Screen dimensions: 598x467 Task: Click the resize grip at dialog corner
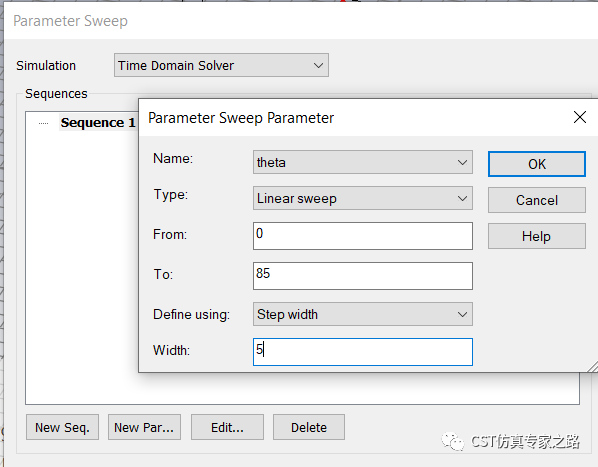click(593, 366)
